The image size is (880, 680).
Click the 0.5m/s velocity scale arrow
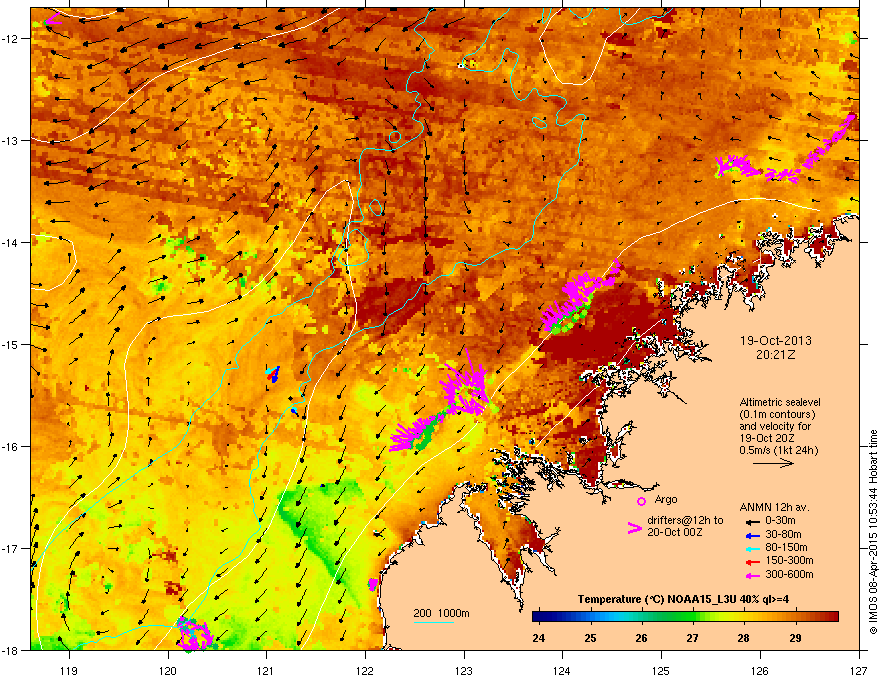click(x=773, y=463)
